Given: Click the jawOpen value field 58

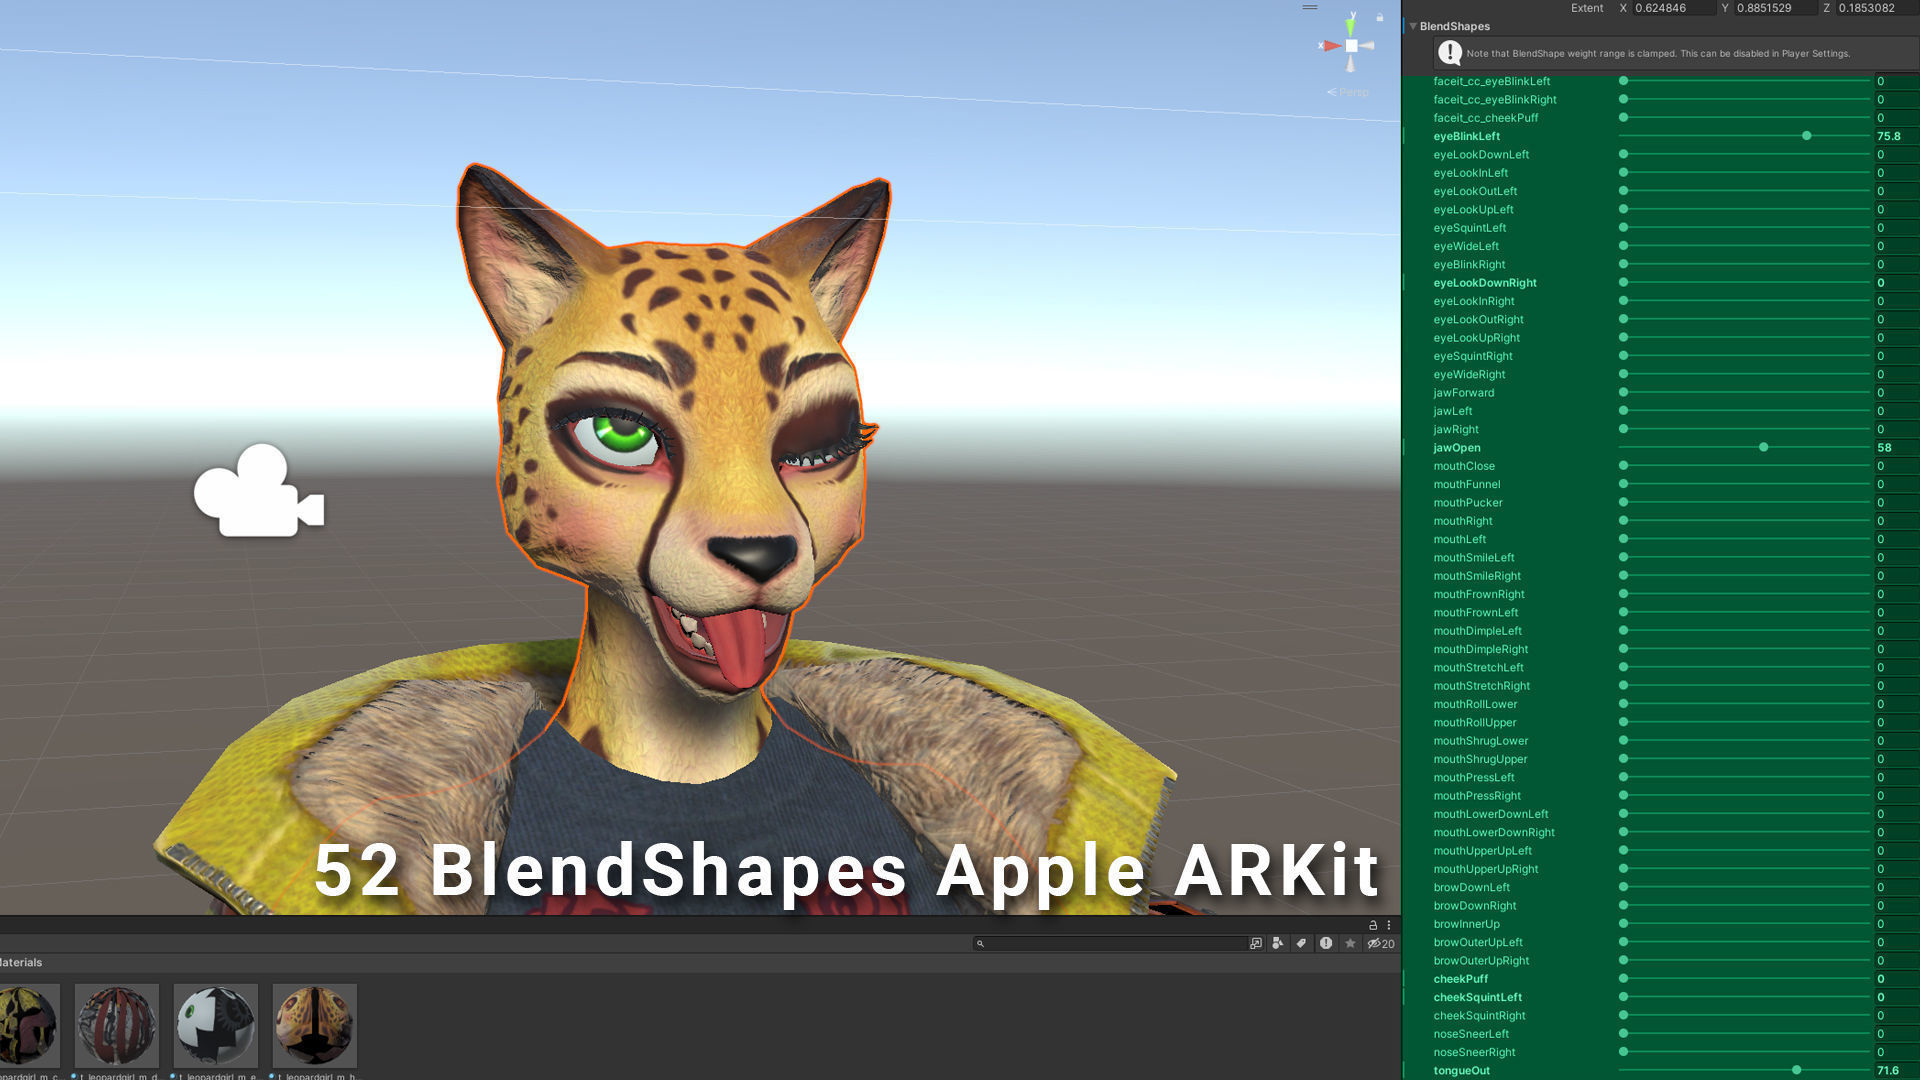Looking at the screenshot, I should click(x=1896, y=448).
